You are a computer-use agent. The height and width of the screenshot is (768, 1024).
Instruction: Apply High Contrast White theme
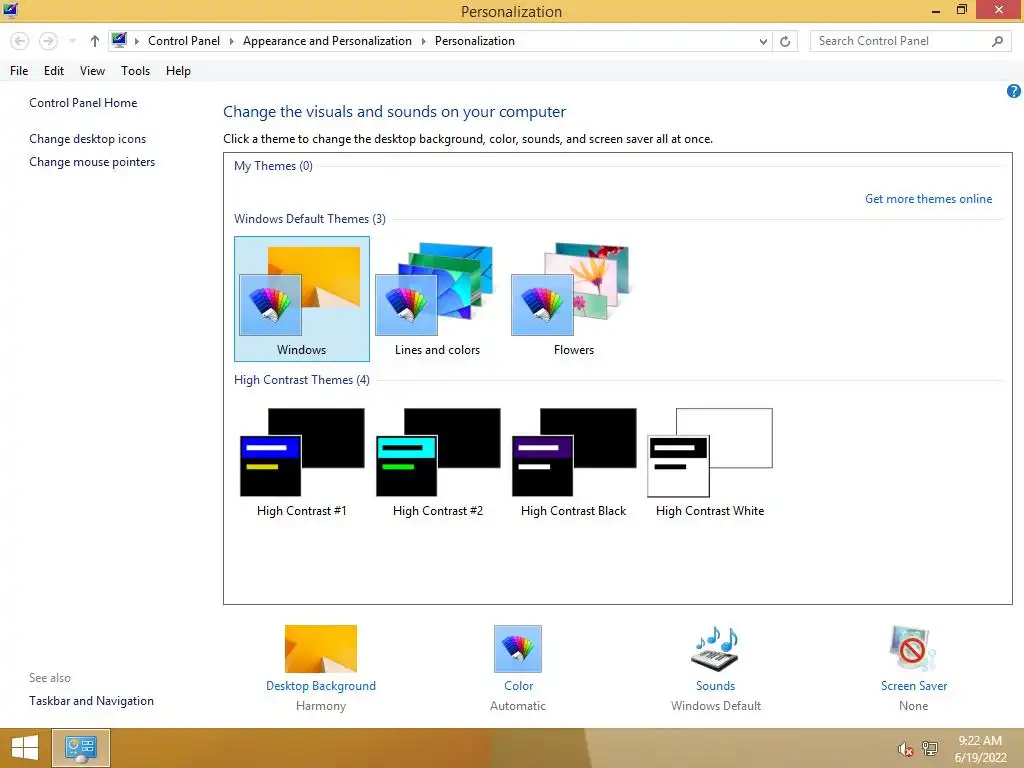tap(710, 462)
